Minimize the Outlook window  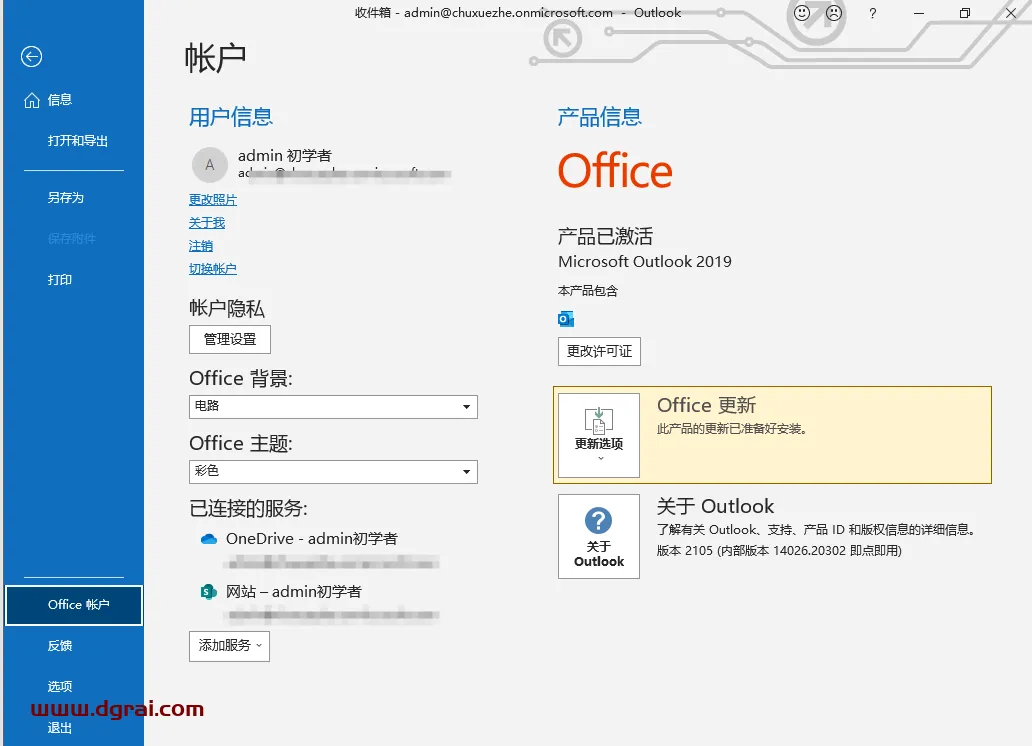pyautogui.click(x=919, y=13)
